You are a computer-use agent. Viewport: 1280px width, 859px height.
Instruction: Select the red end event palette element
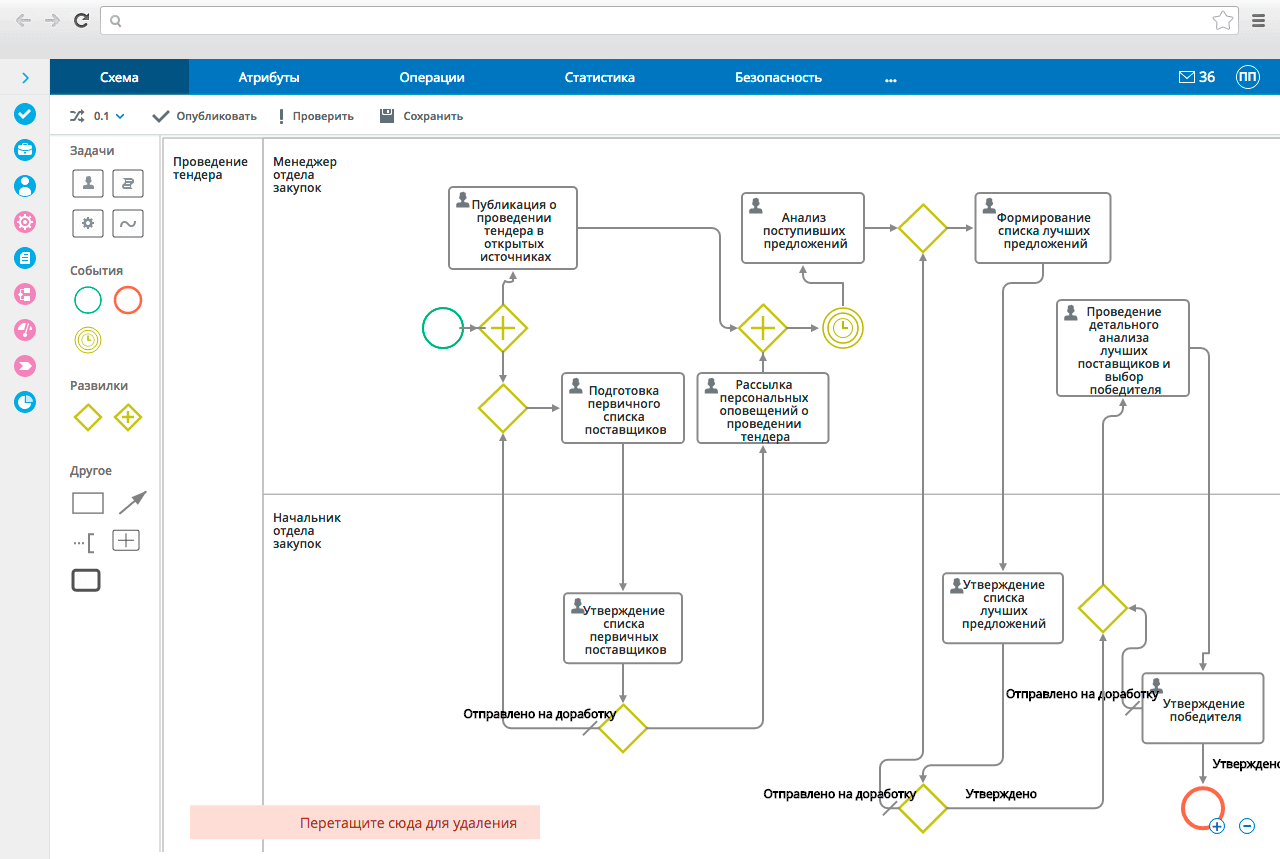pos(128,300)
